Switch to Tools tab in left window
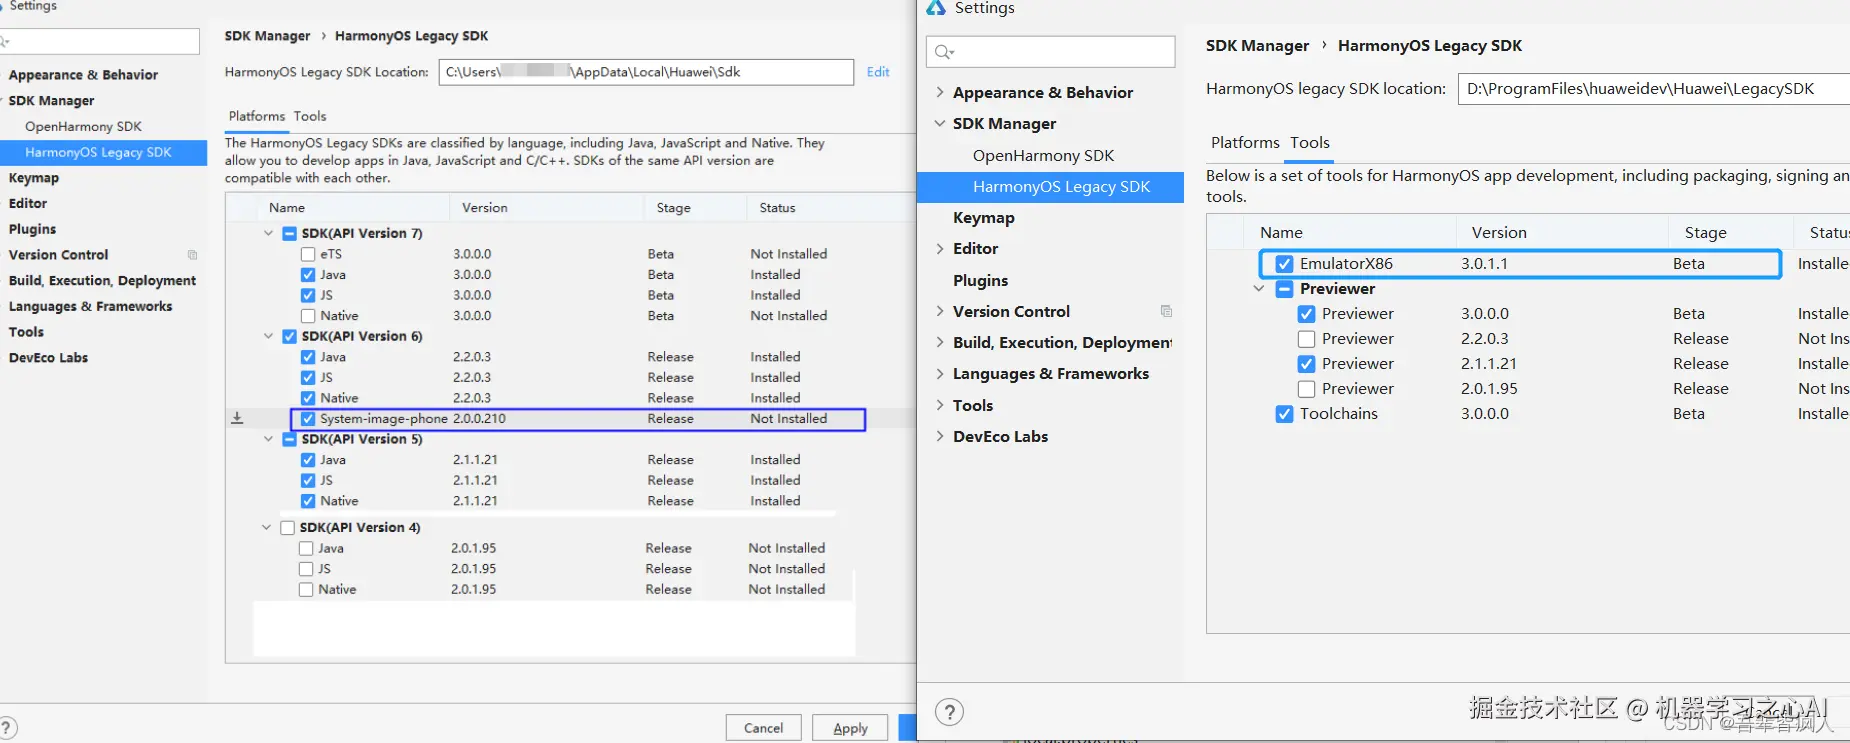This screenshot has width=1850, height=743. [x=310, y=116]
